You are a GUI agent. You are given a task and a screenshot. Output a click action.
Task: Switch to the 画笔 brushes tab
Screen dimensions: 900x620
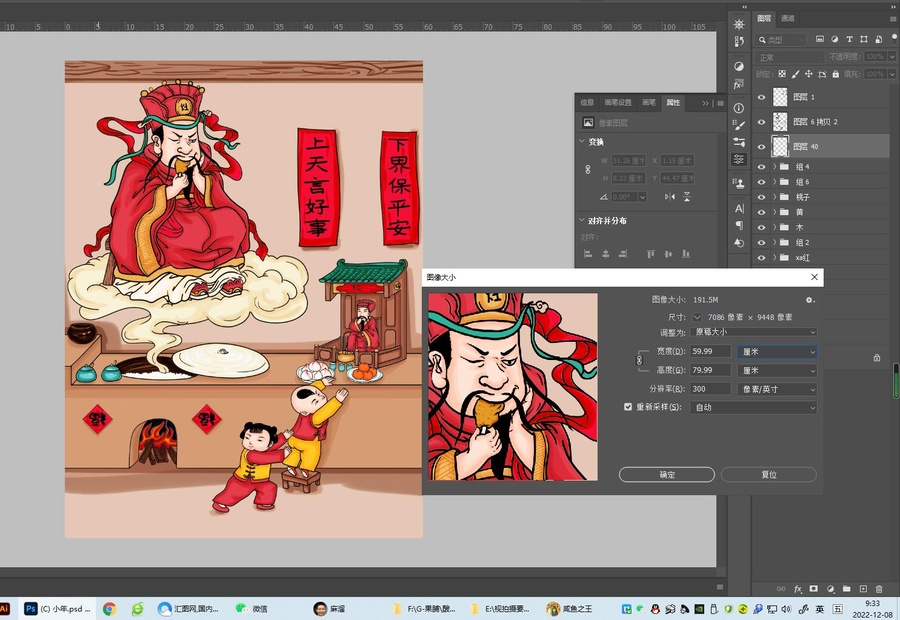(x=649, y=102)
